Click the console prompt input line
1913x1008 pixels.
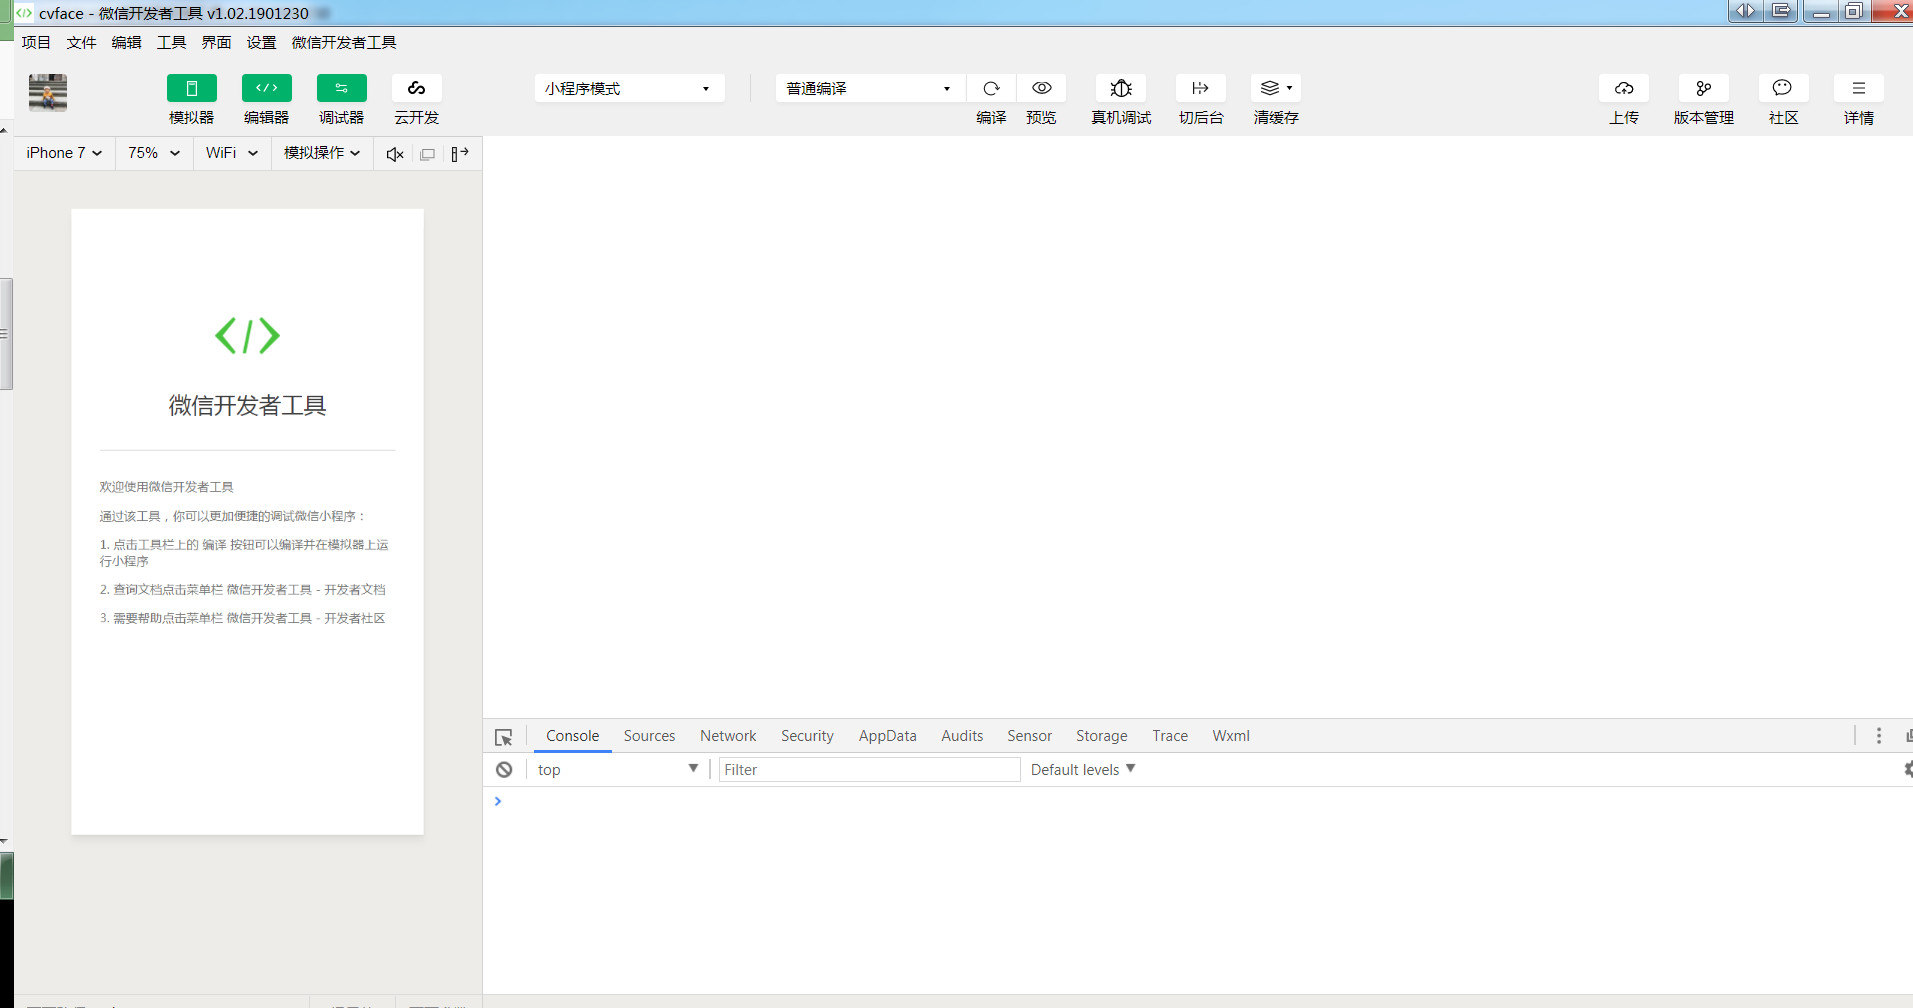(1198, 801)
